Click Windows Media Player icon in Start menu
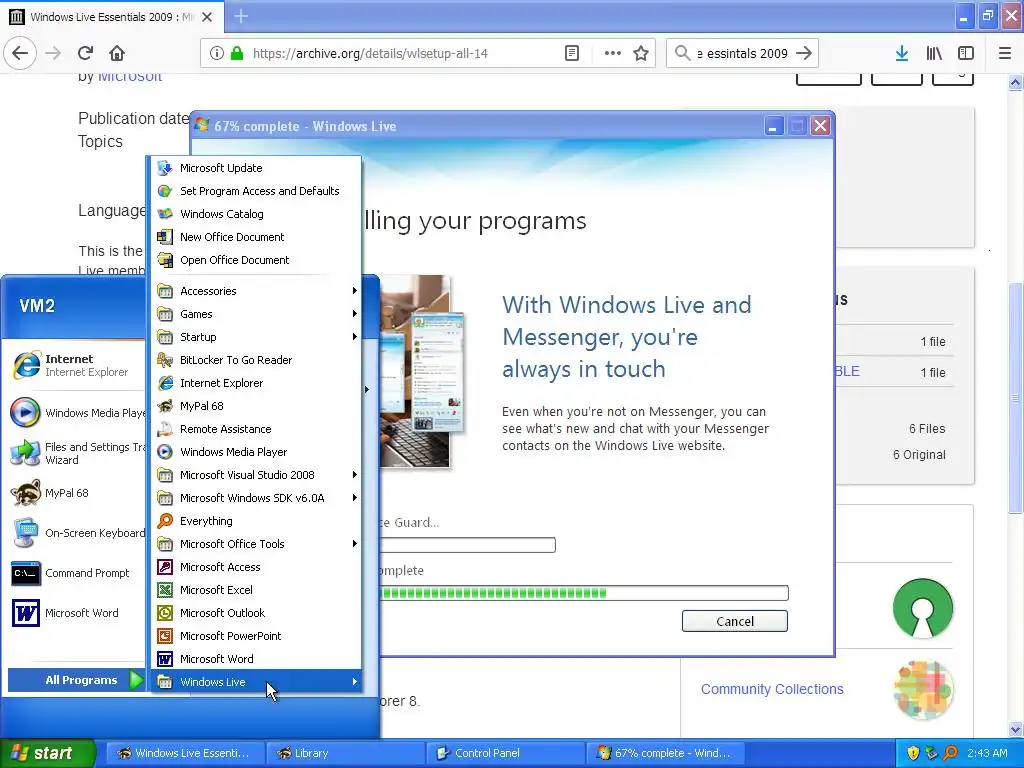The height and width of the screenshot is (768, 1024). click(x=25, y=413)
